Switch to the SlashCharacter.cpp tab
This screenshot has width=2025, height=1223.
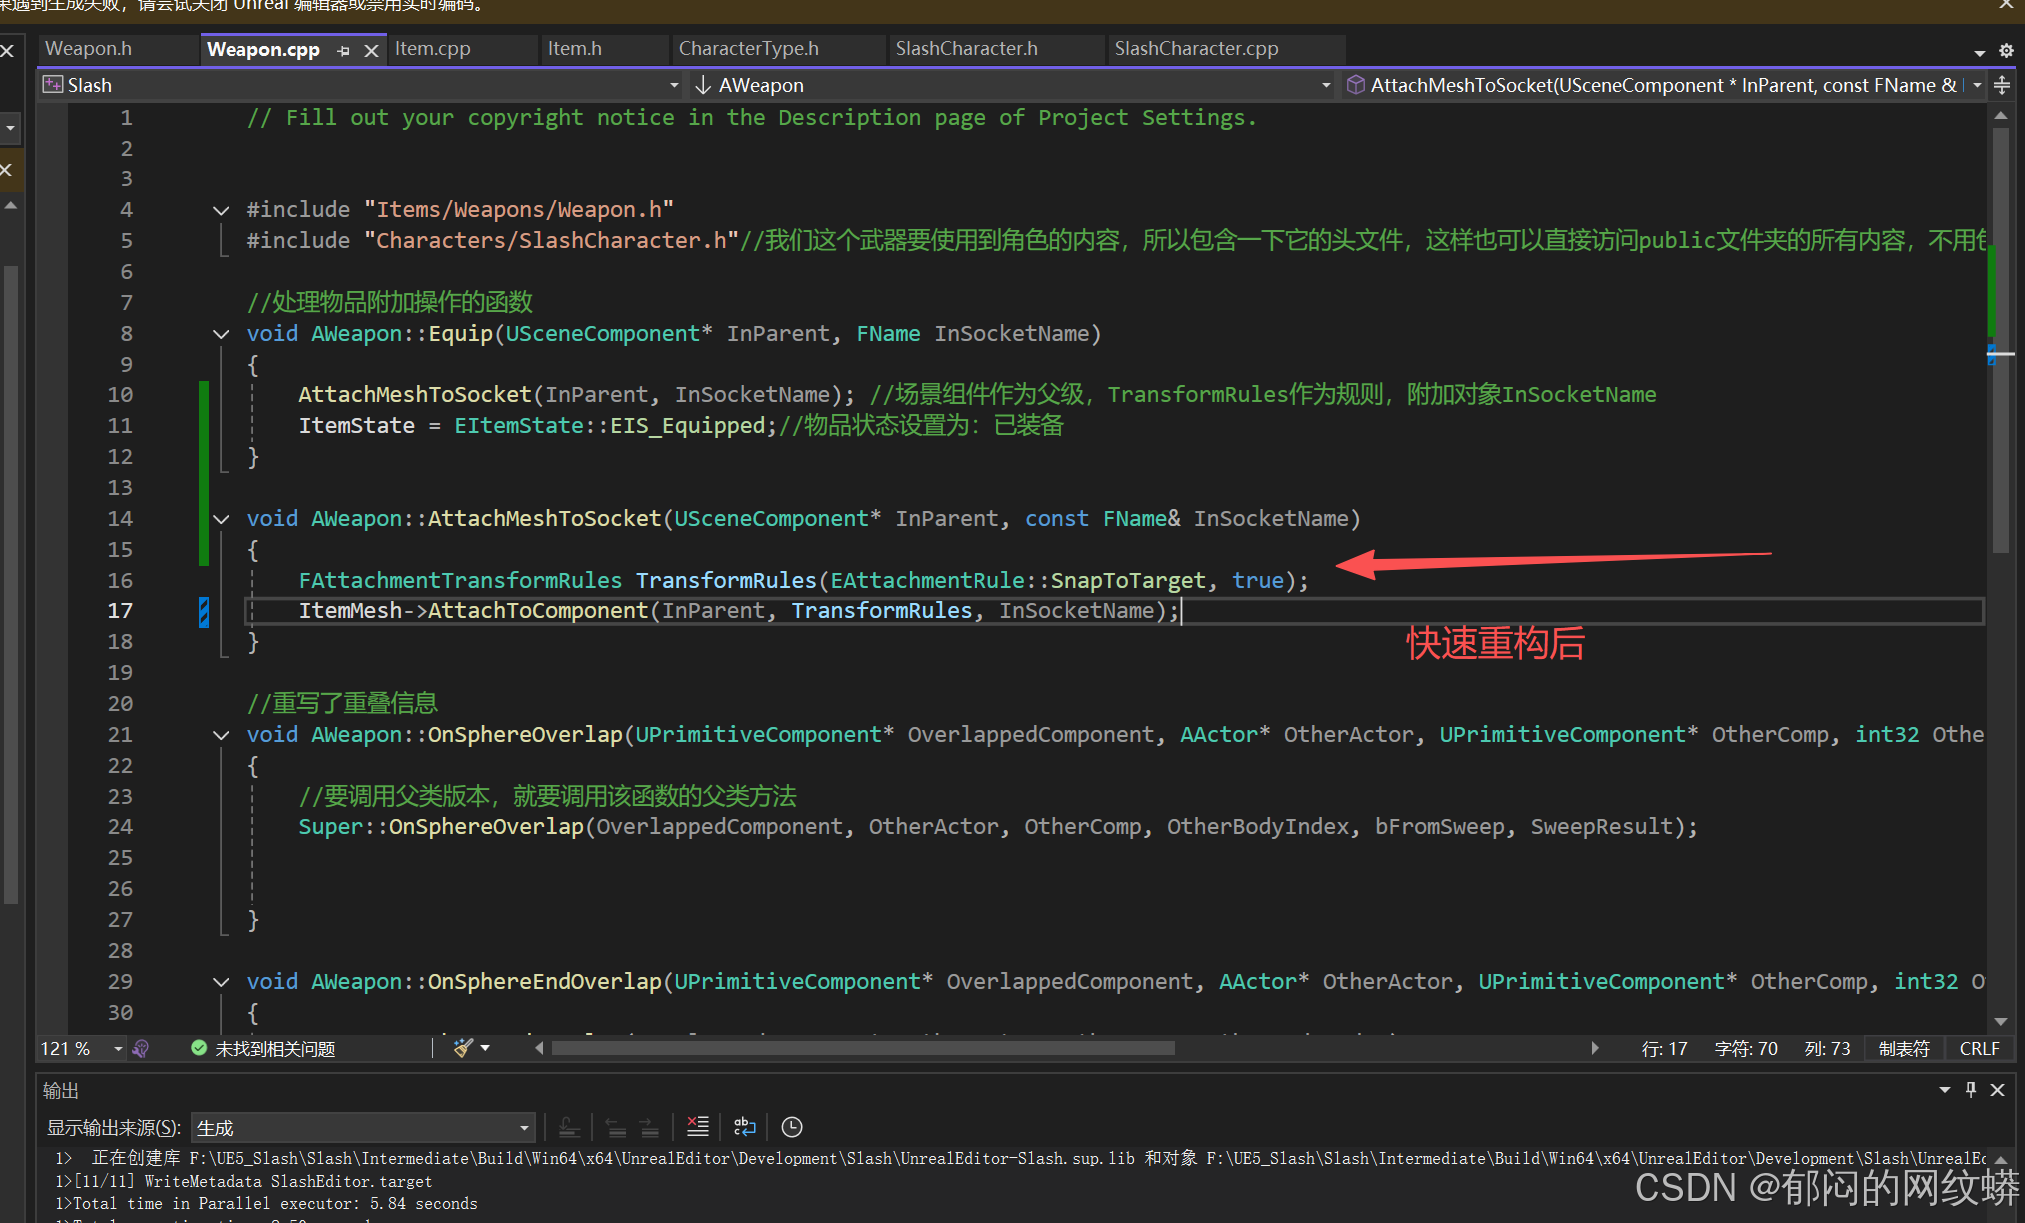(x=1196, y=49)
